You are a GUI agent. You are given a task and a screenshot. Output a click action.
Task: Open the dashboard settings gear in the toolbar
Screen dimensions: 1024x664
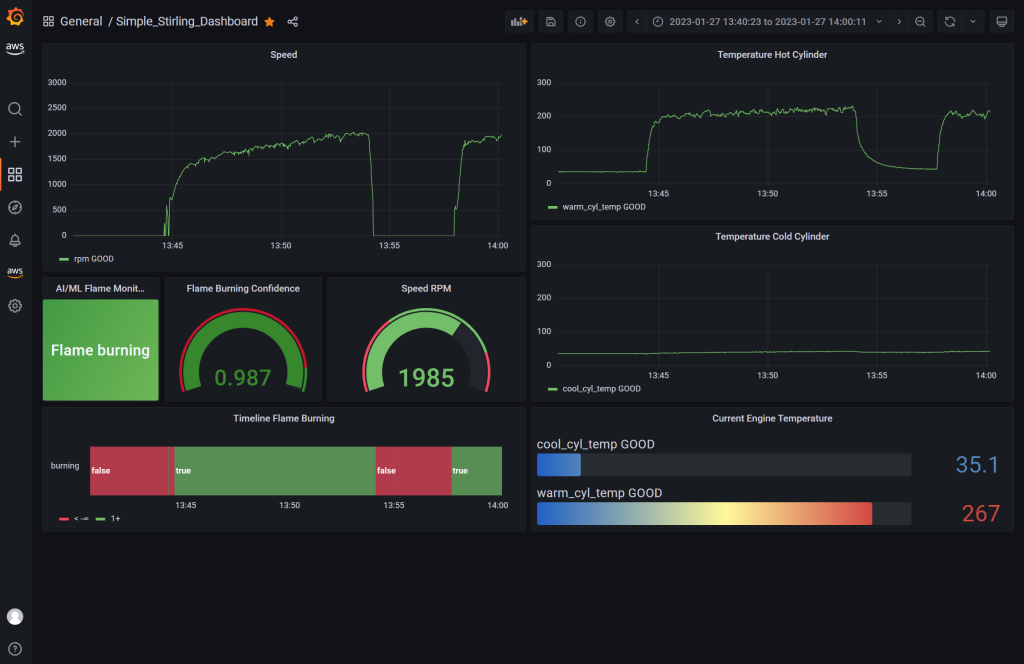tap(610, 21)
